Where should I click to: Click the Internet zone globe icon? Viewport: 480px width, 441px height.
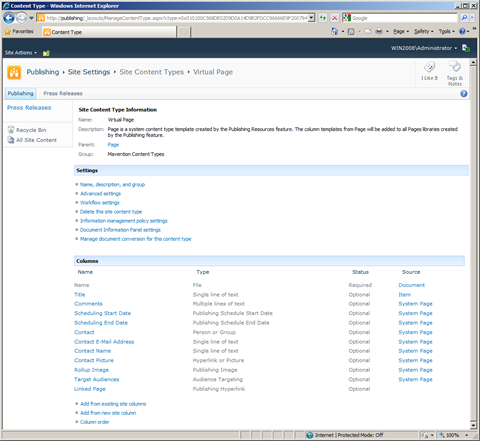(310, 435)
